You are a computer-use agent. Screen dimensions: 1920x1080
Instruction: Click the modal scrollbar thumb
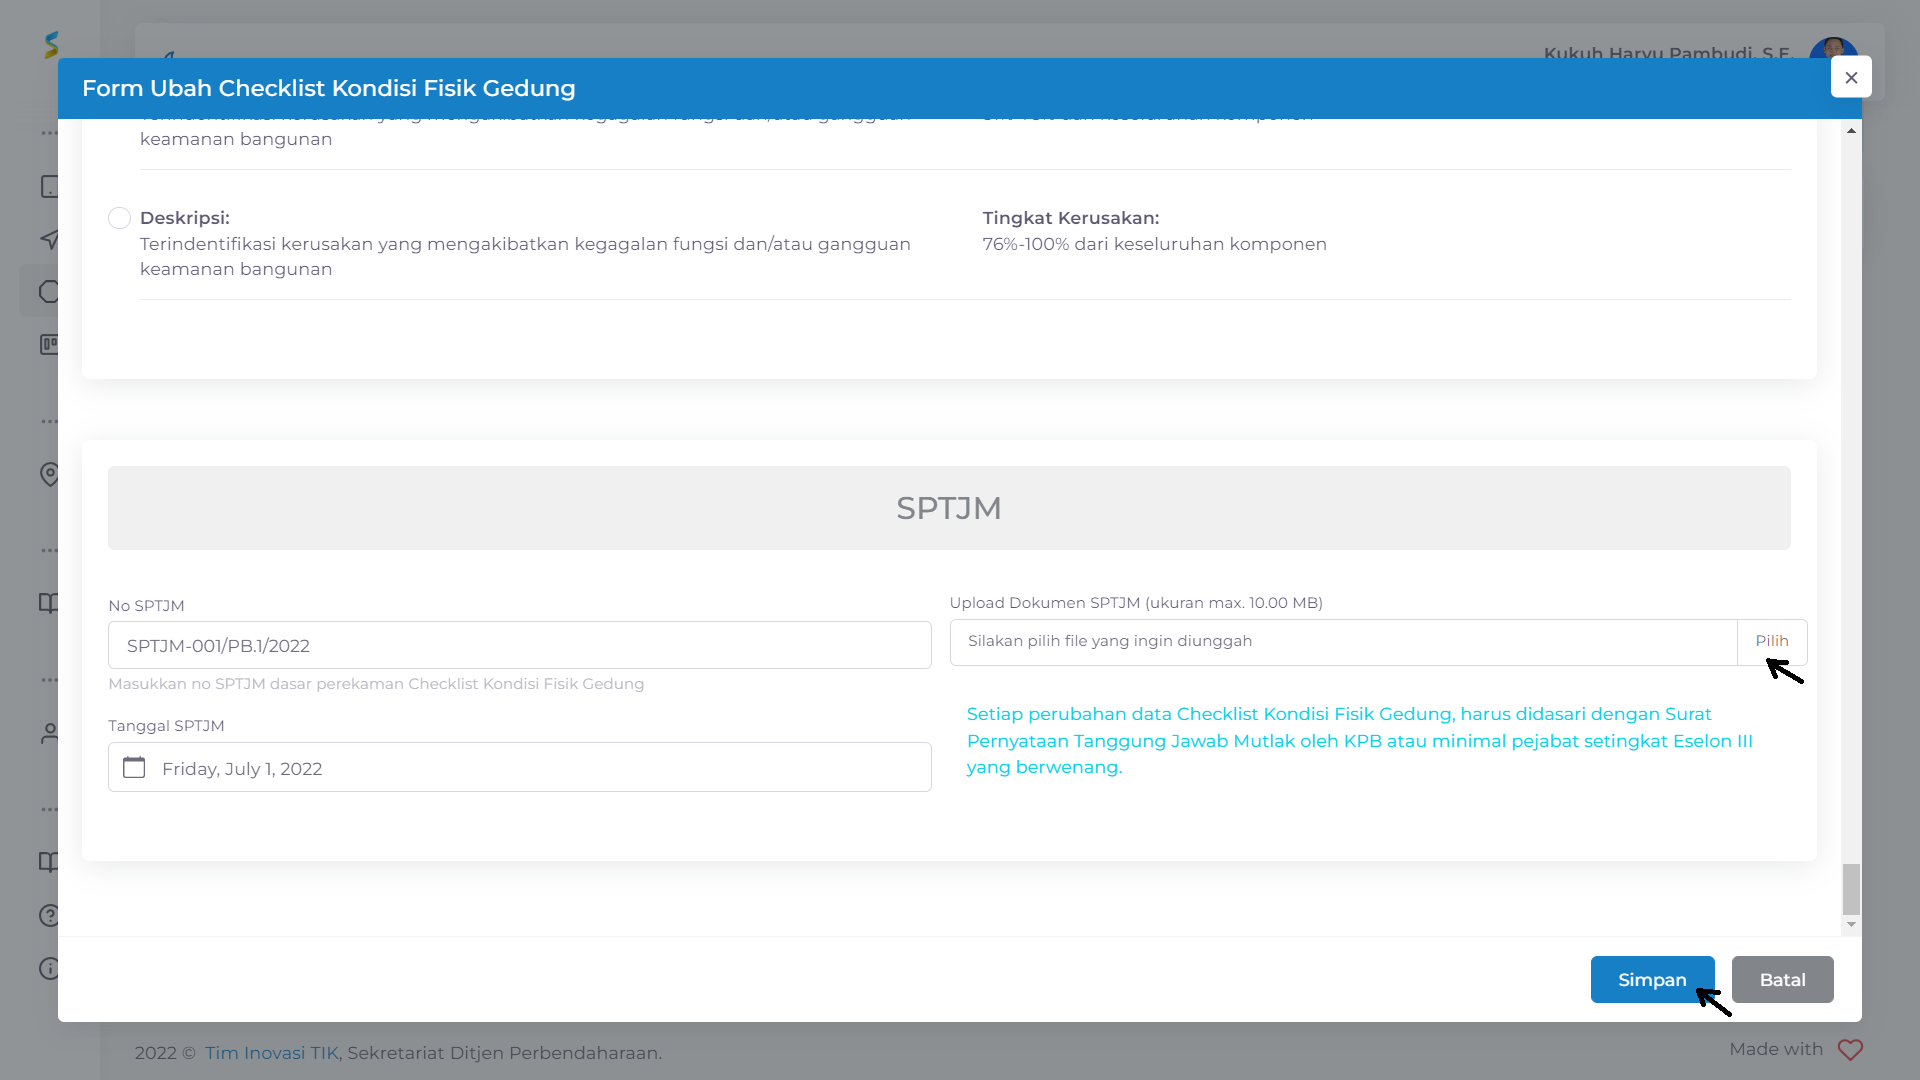(x=1851, y=889)
